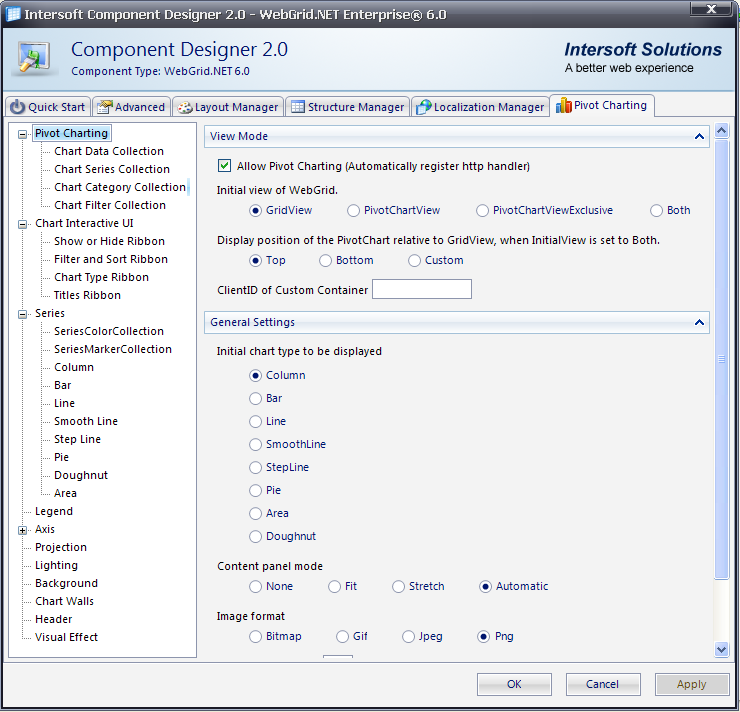This screenshot has height=712, width=740.
Task: Select Chart Series Collection tree item
Action: coord(112,169)
